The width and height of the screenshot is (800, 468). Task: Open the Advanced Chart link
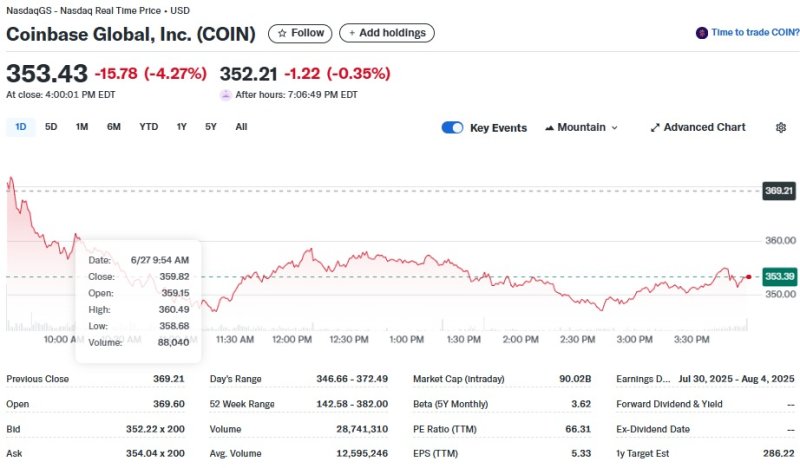coord(704,128)
